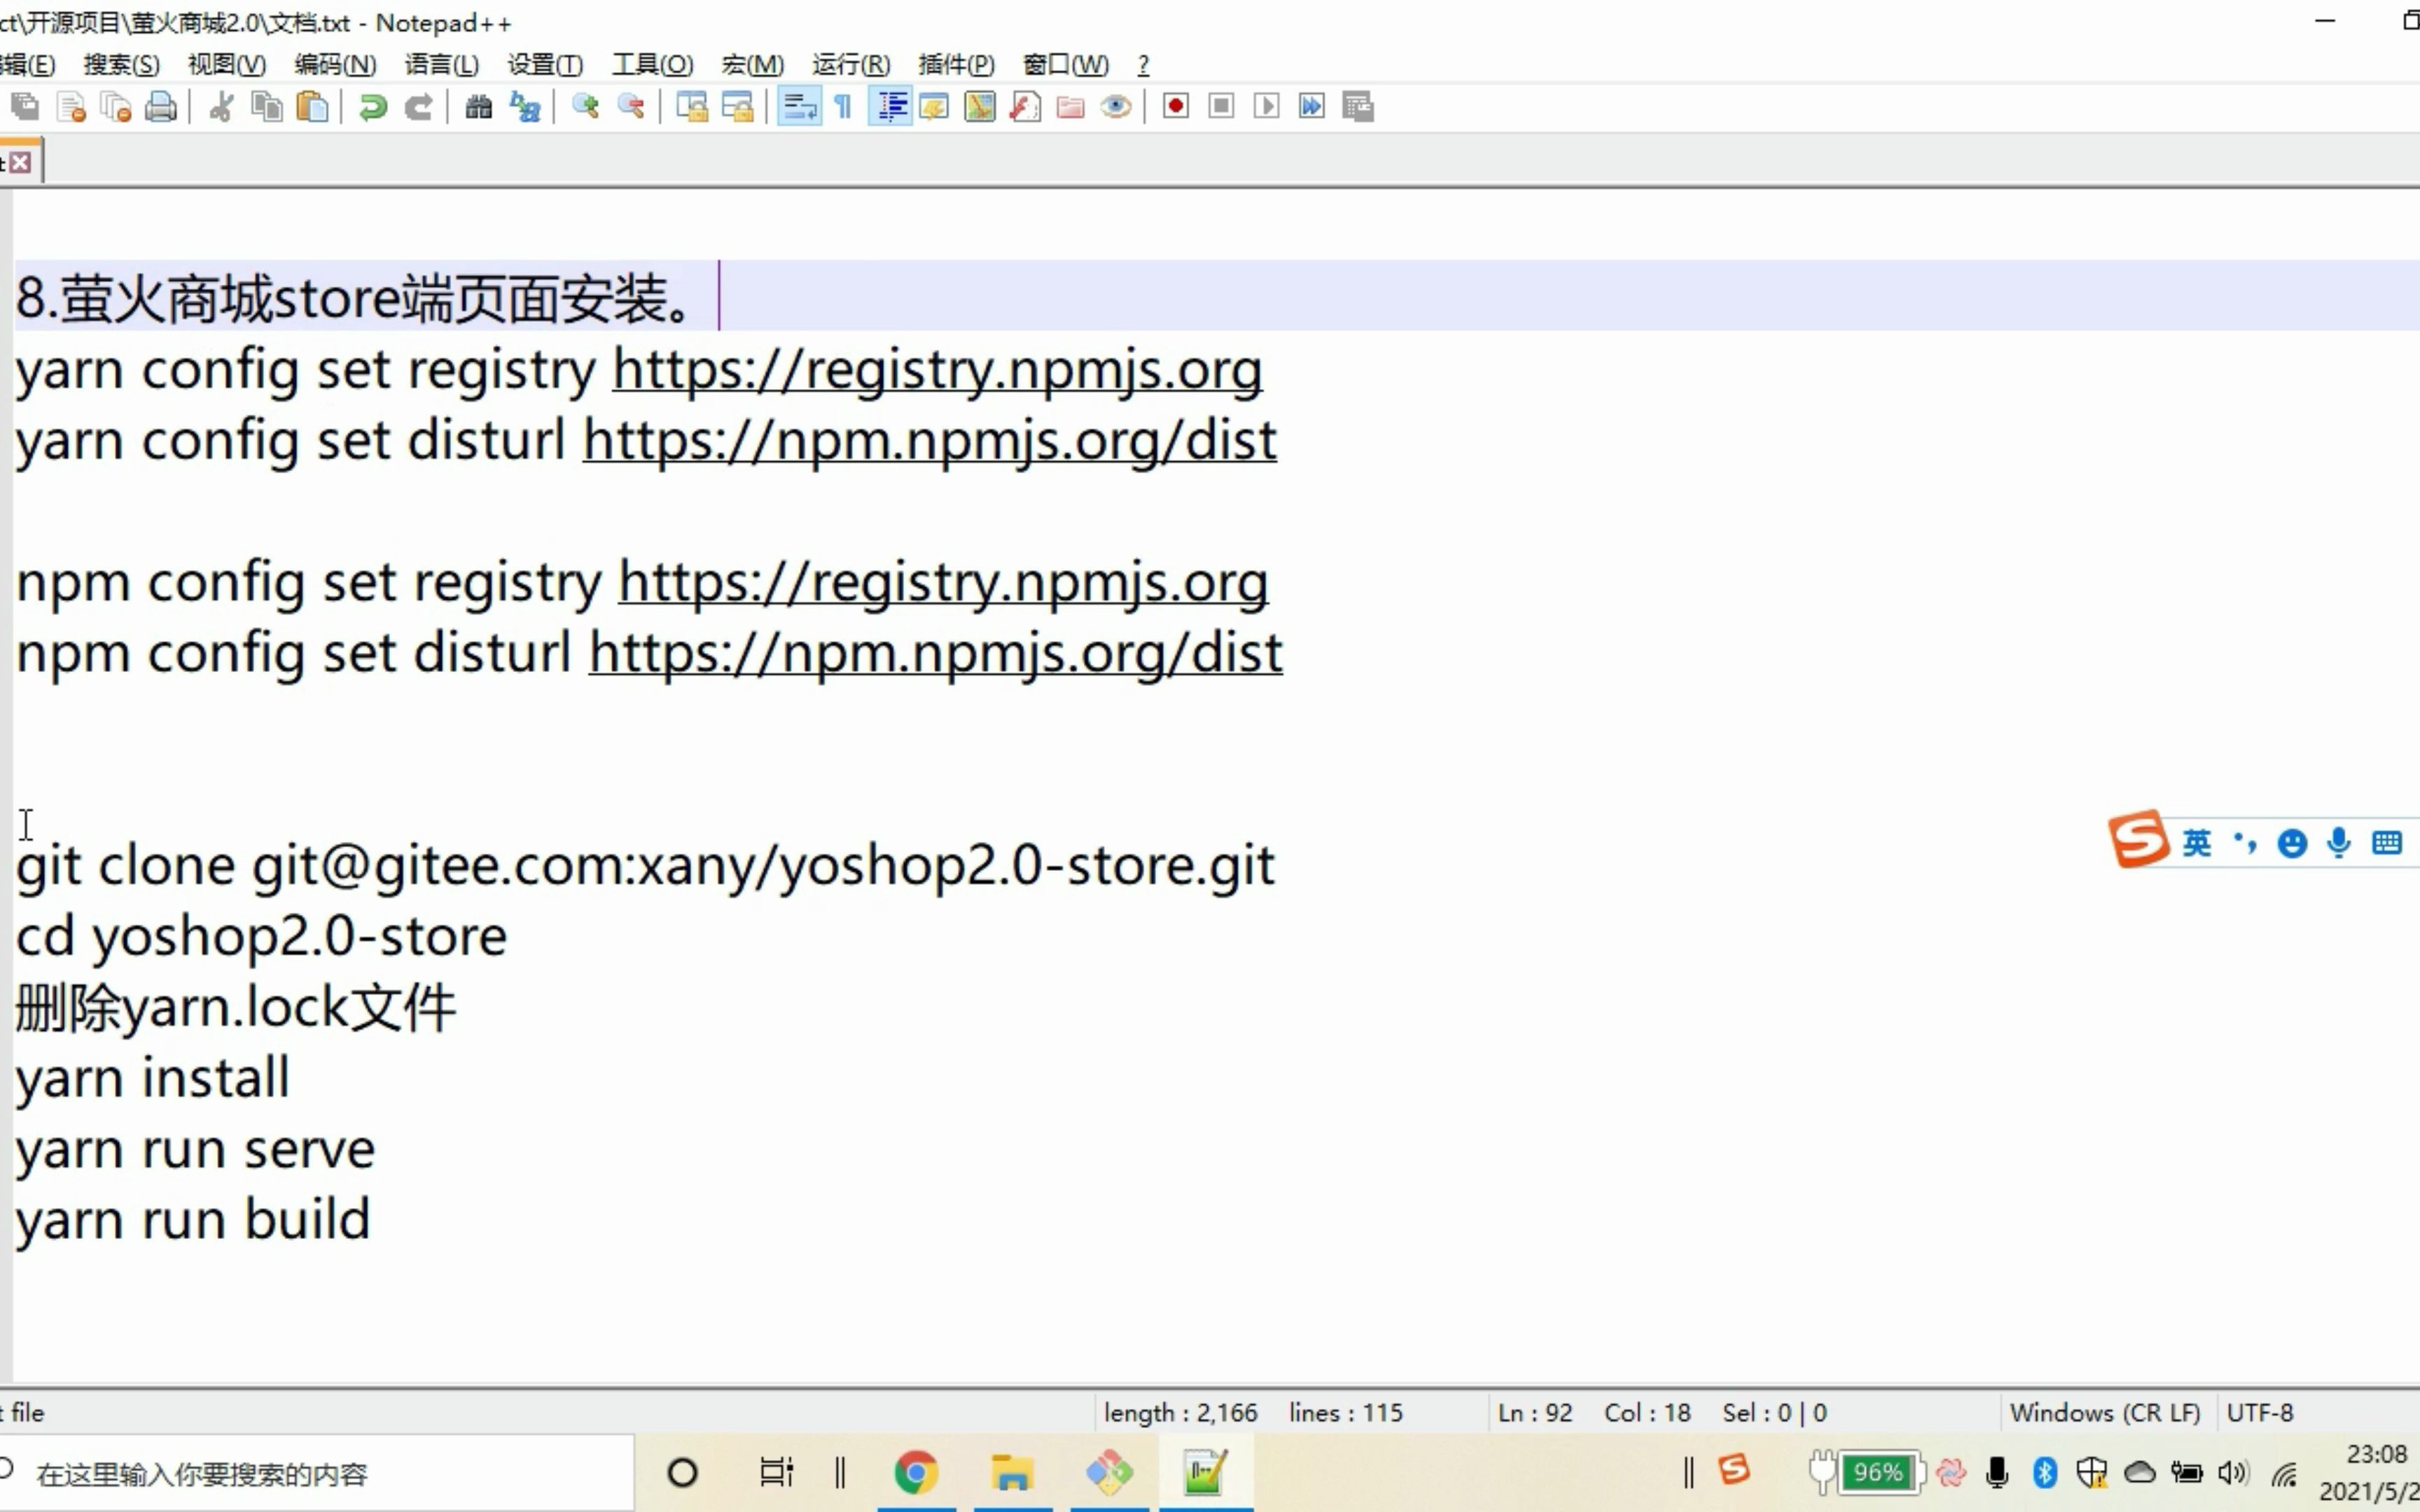Screen dimensions: 2420x1512
Task: Click the Sogou input logo on floating bar
Action: pyautogui.click(x=2139, y=839)
